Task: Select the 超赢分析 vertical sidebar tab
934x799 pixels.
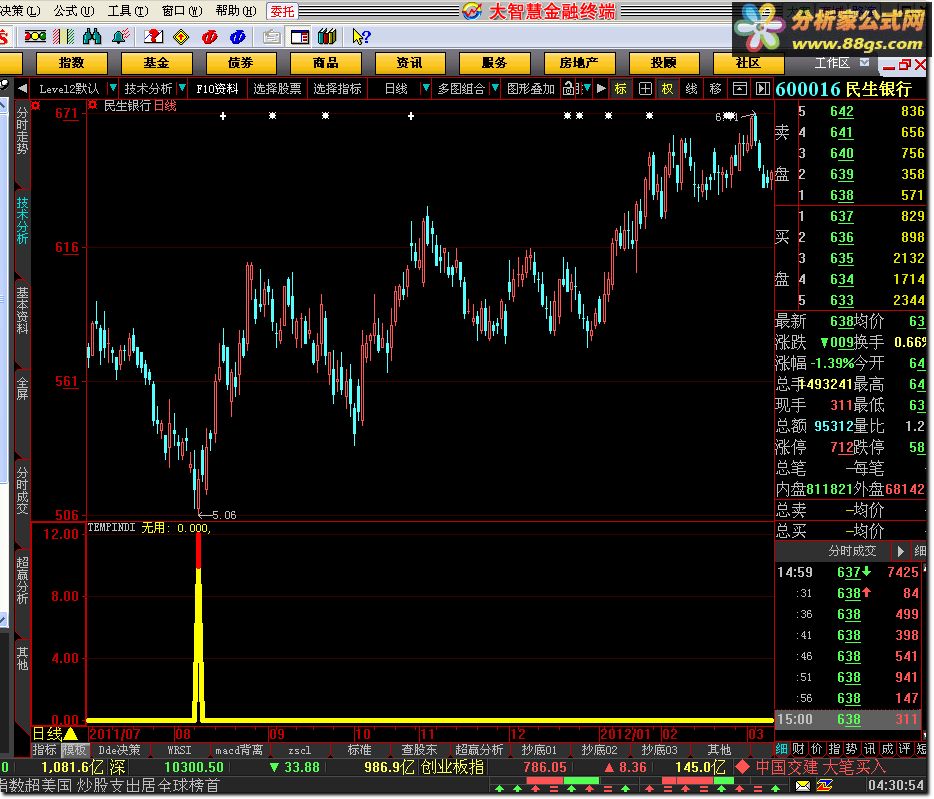Action: coord(22,580)
